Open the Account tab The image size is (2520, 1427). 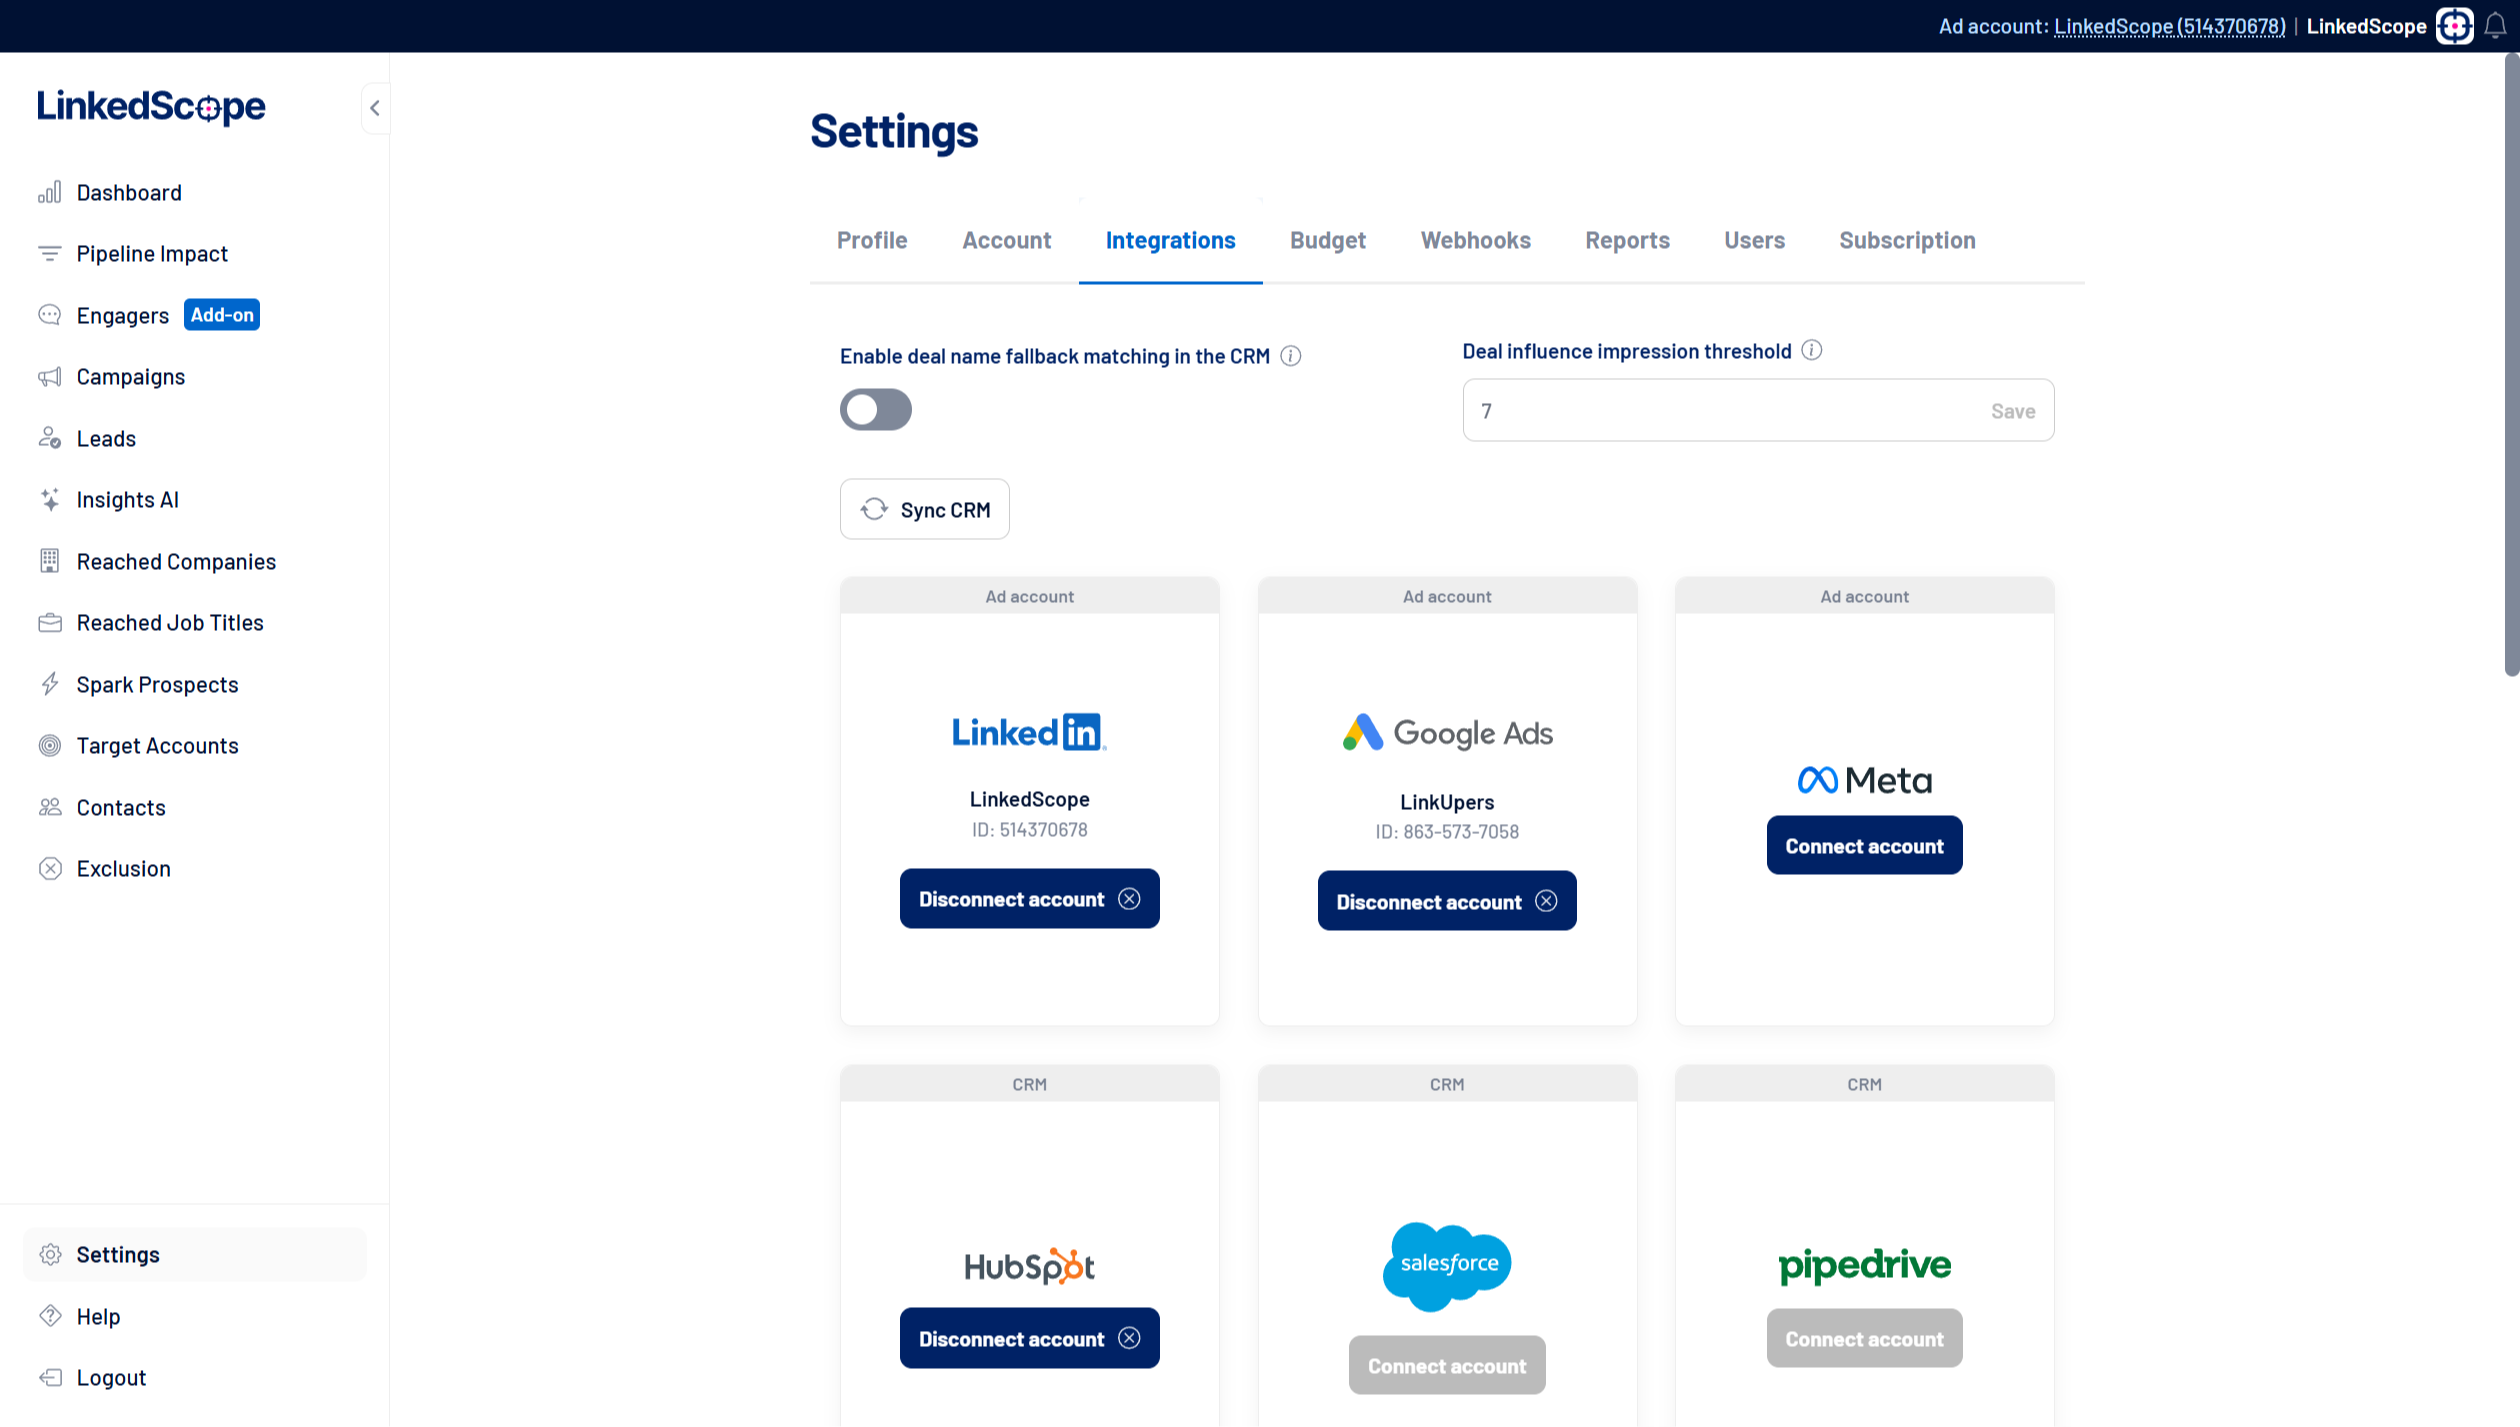pyautogui.click(x=1006, y=240)
